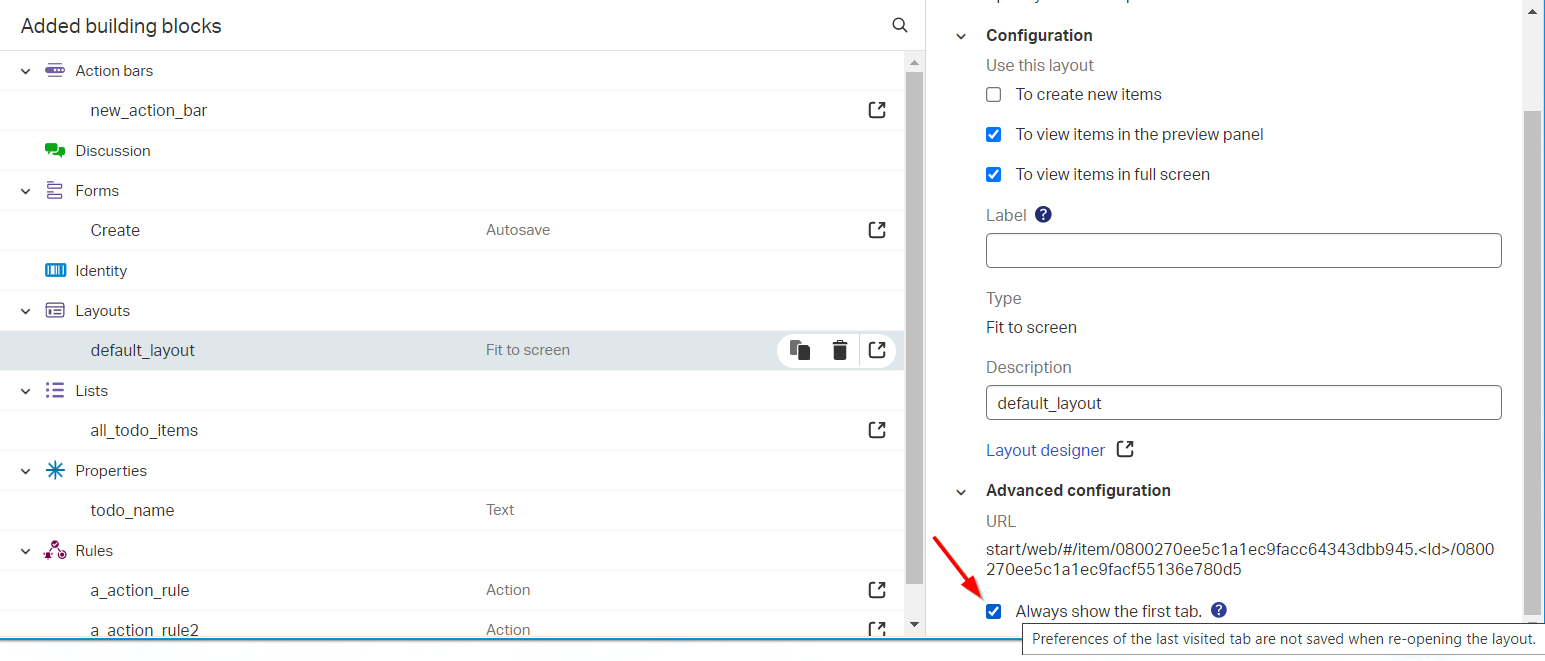Enable the To create new items checkbox
Screen dimensions: 1545x661
click(994, 95)
